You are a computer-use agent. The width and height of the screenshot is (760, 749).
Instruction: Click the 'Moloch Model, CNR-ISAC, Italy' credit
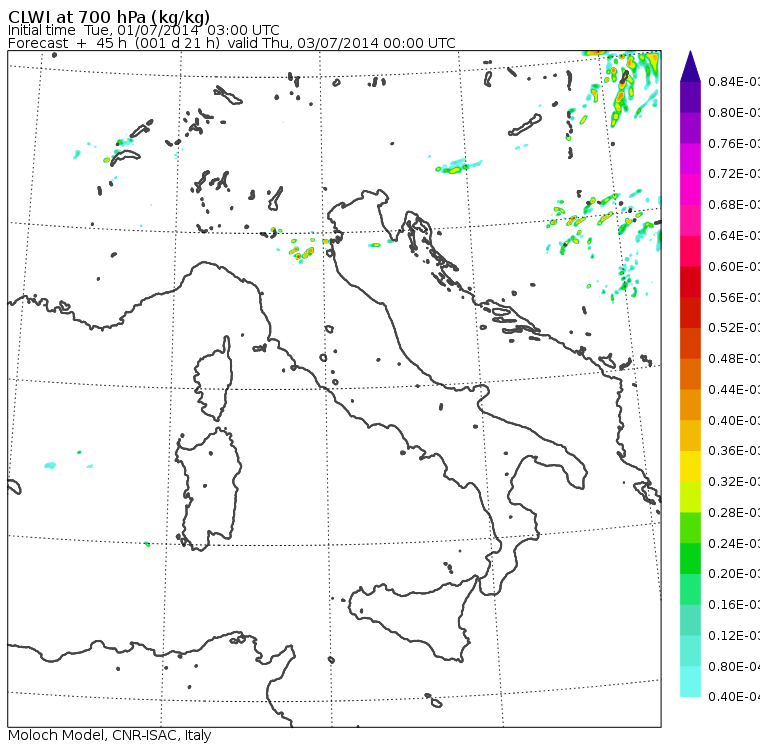pos(110,735)
